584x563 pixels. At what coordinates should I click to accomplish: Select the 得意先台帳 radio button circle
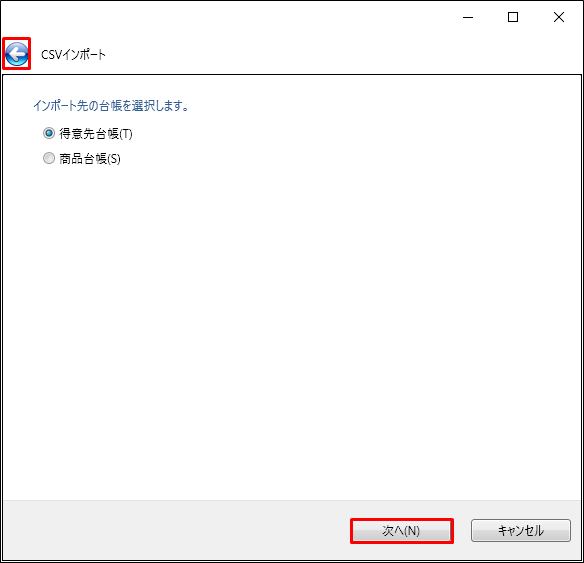coord(49,133)
